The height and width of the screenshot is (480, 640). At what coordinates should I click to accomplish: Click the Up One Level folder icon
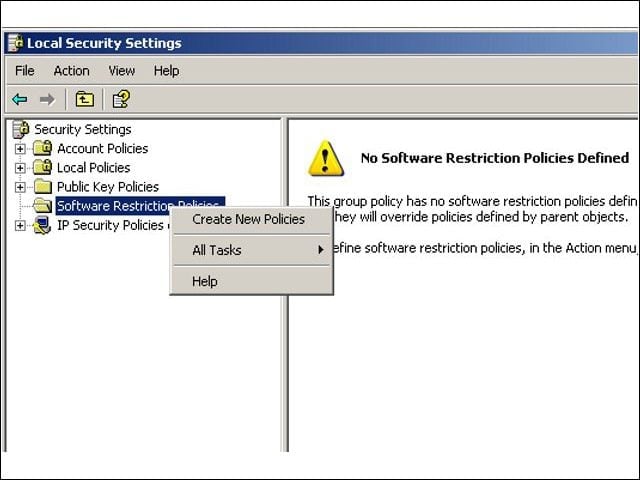coord(84,99)
